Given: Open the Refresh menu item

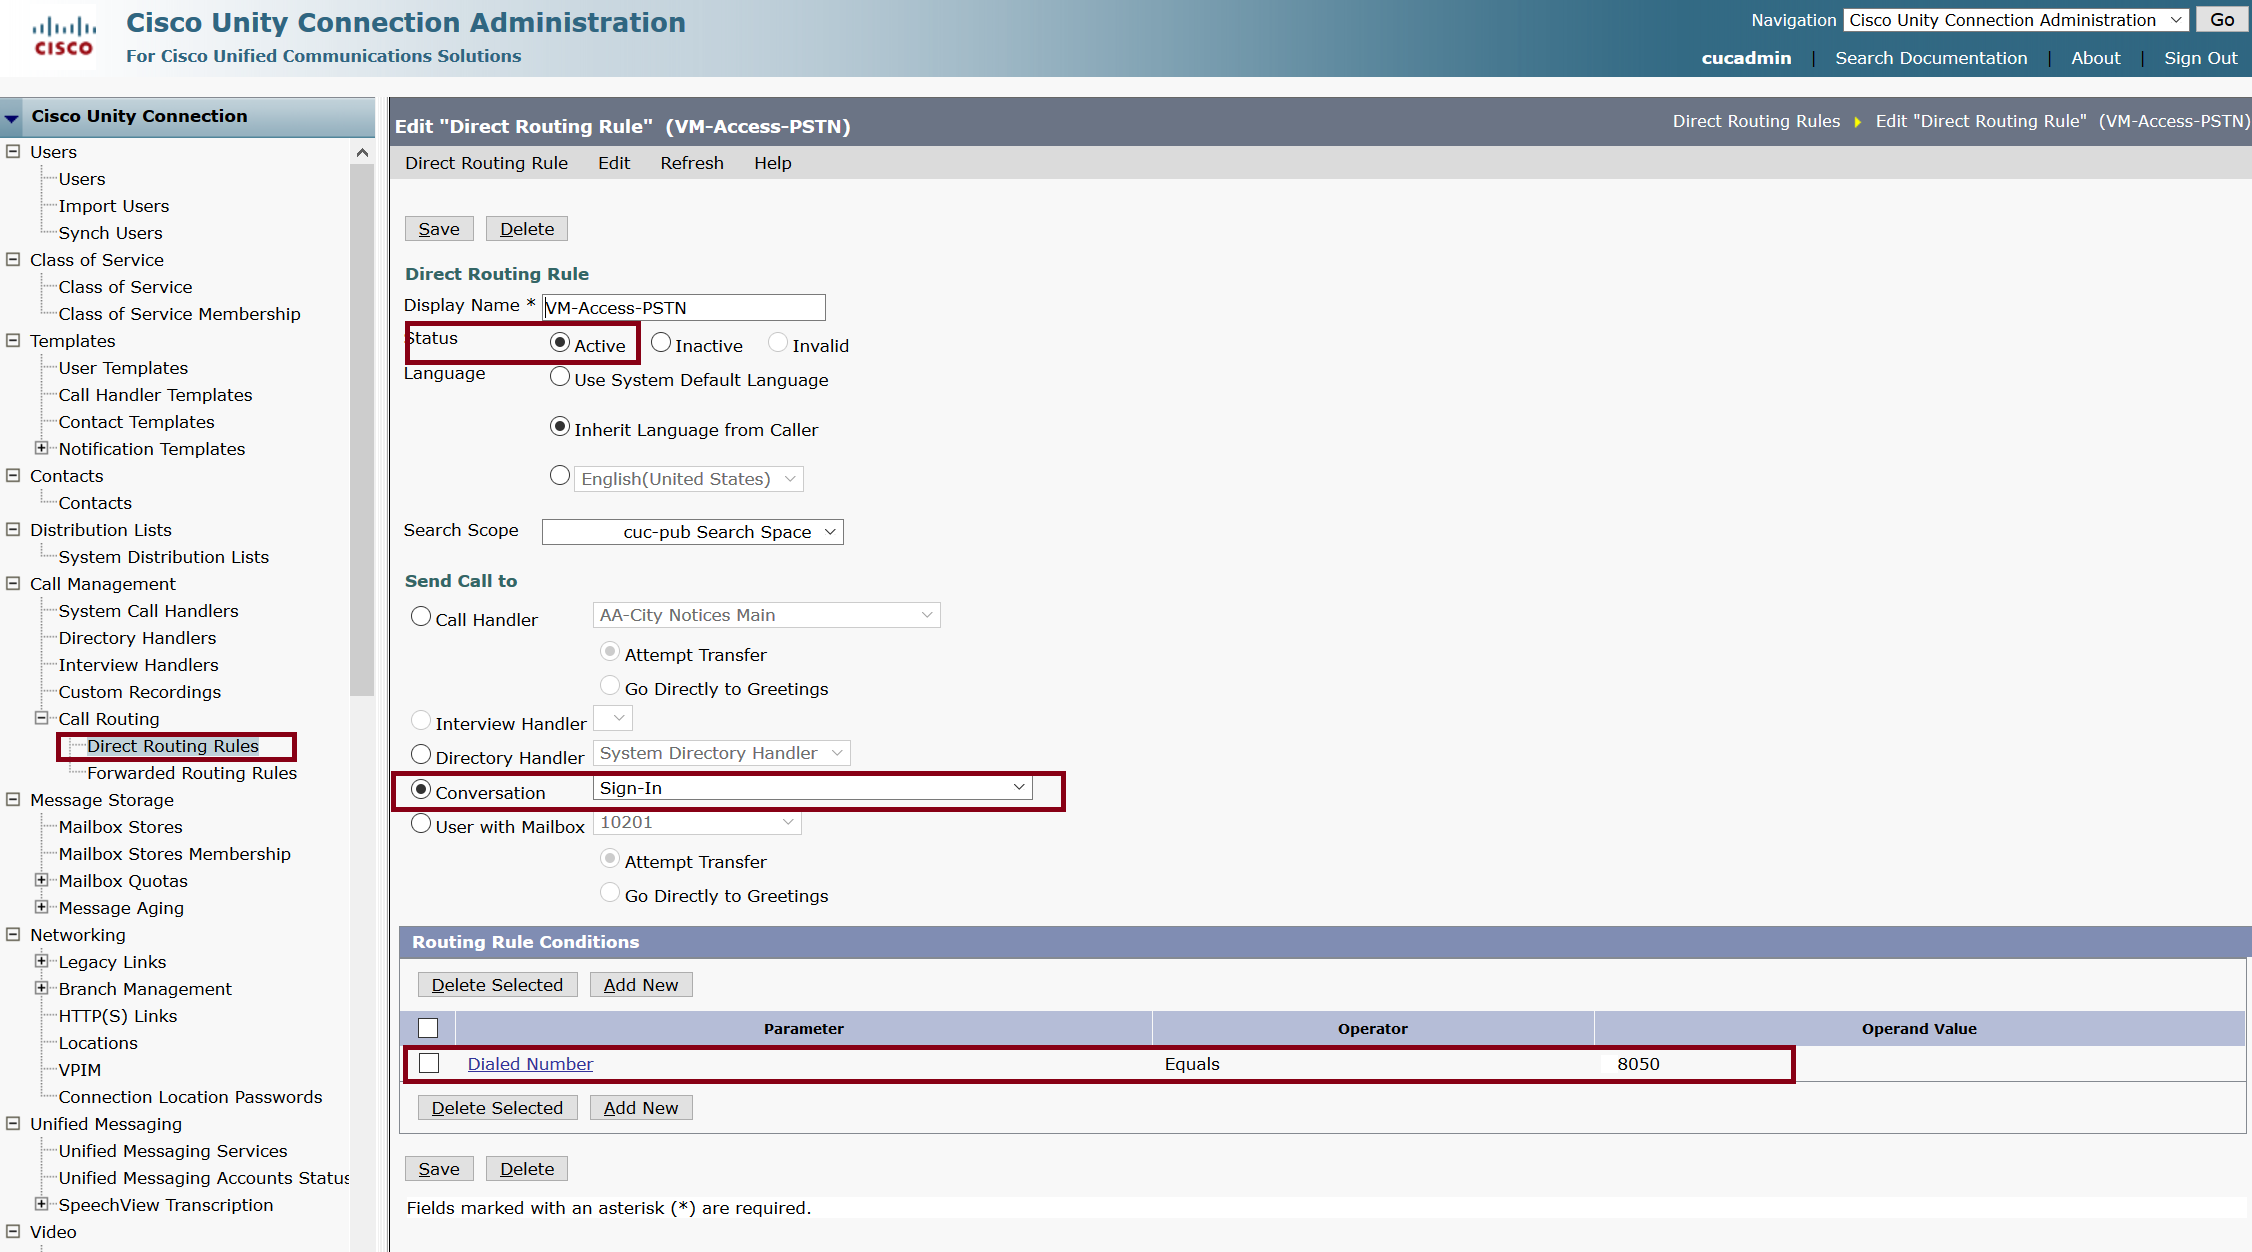Looking at the screenshot, I should click(691, 163).
